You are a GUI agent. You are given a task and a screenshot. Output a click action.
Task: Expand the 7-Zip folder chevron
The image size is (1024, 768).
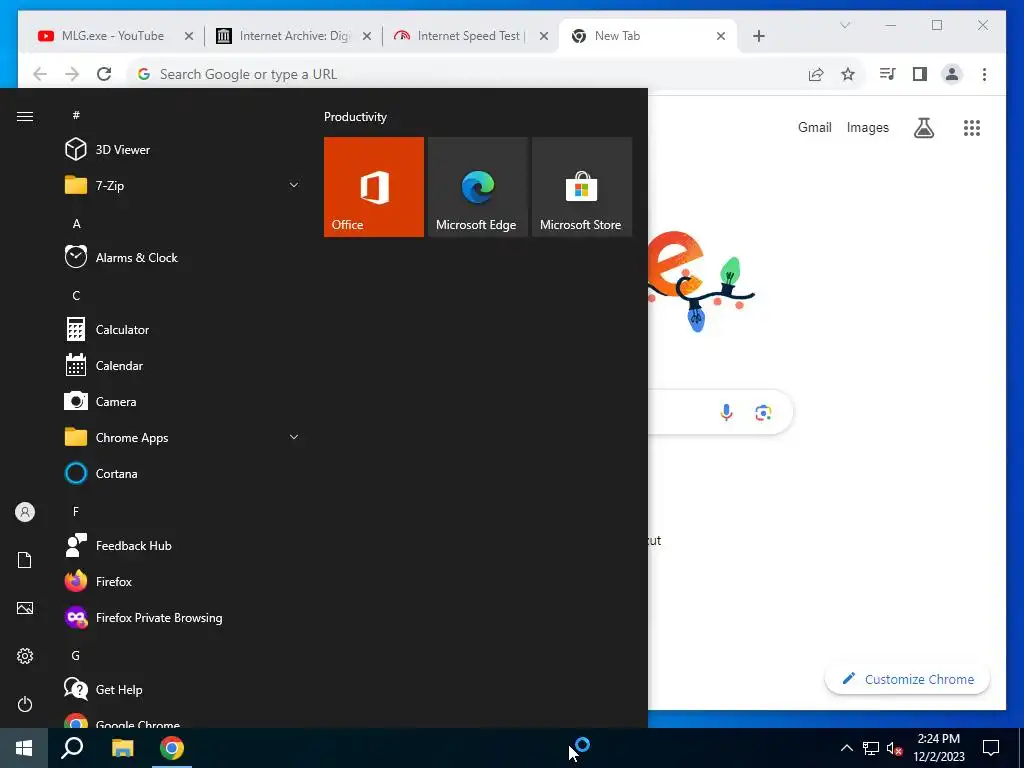click(x=294, y=185)
